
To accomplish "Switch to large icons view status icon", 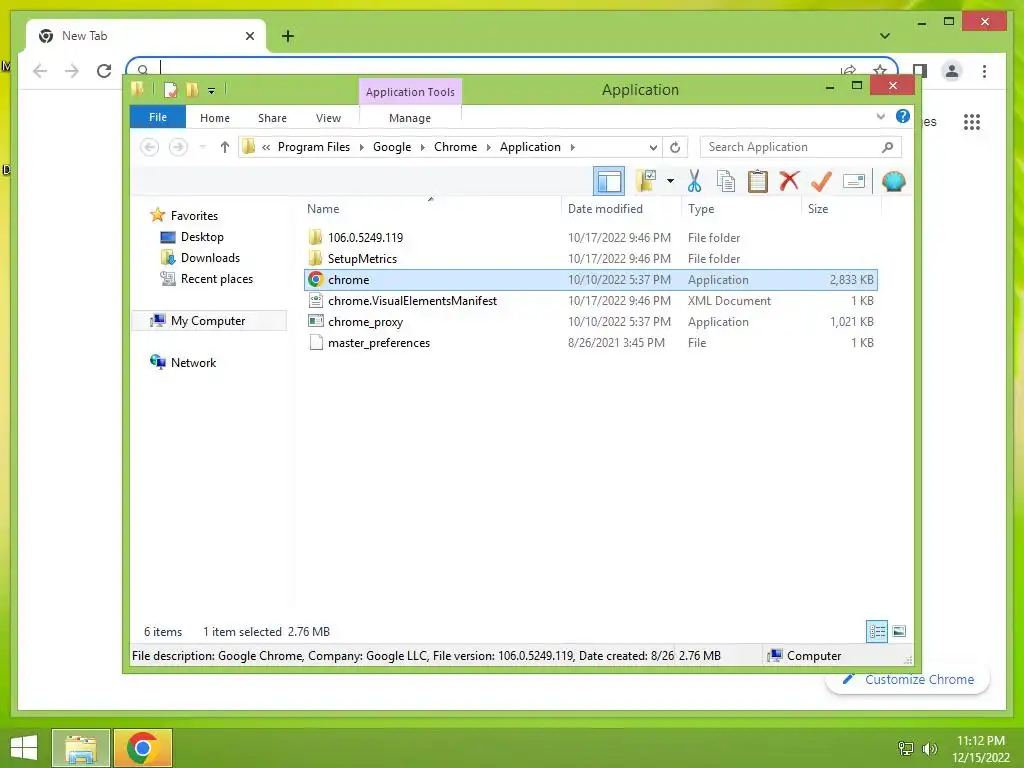I will (899, 632).
